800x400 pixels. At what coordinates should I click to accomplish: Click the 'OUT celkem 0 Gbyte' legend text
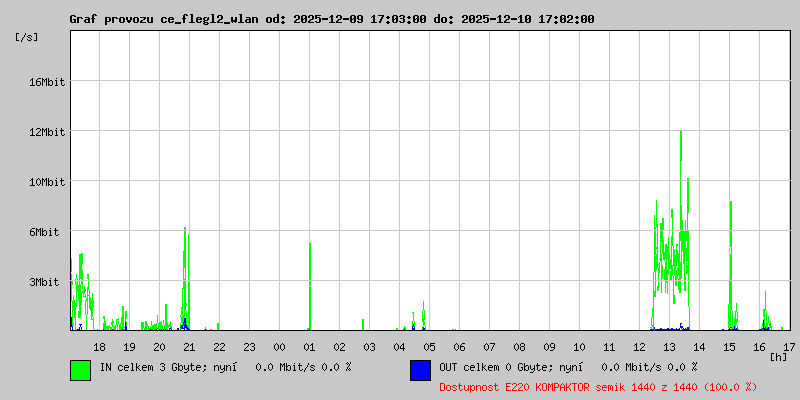[495, 367]
